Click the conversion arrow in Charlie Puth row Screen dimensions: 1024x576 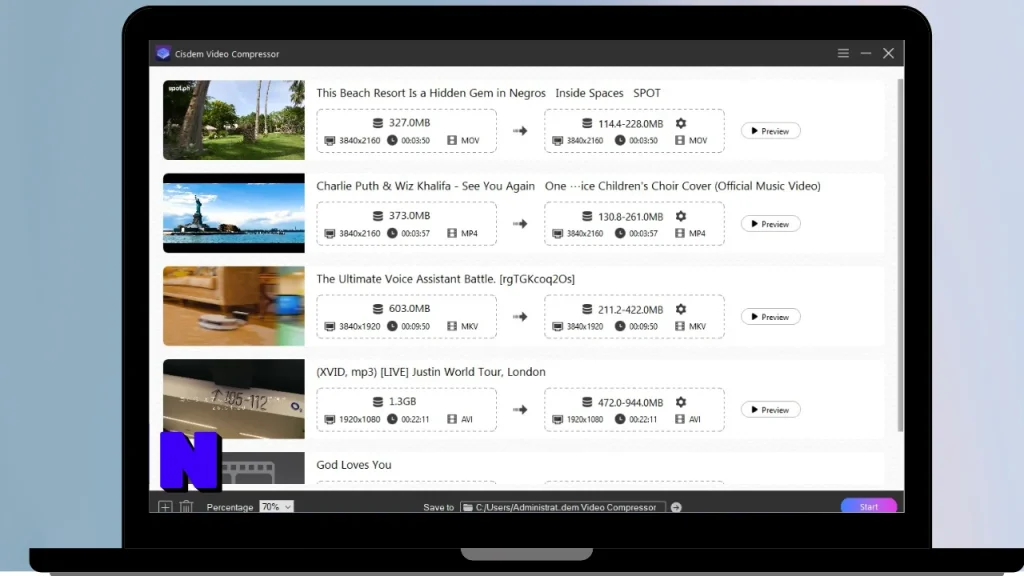click(x=520, y=224)
